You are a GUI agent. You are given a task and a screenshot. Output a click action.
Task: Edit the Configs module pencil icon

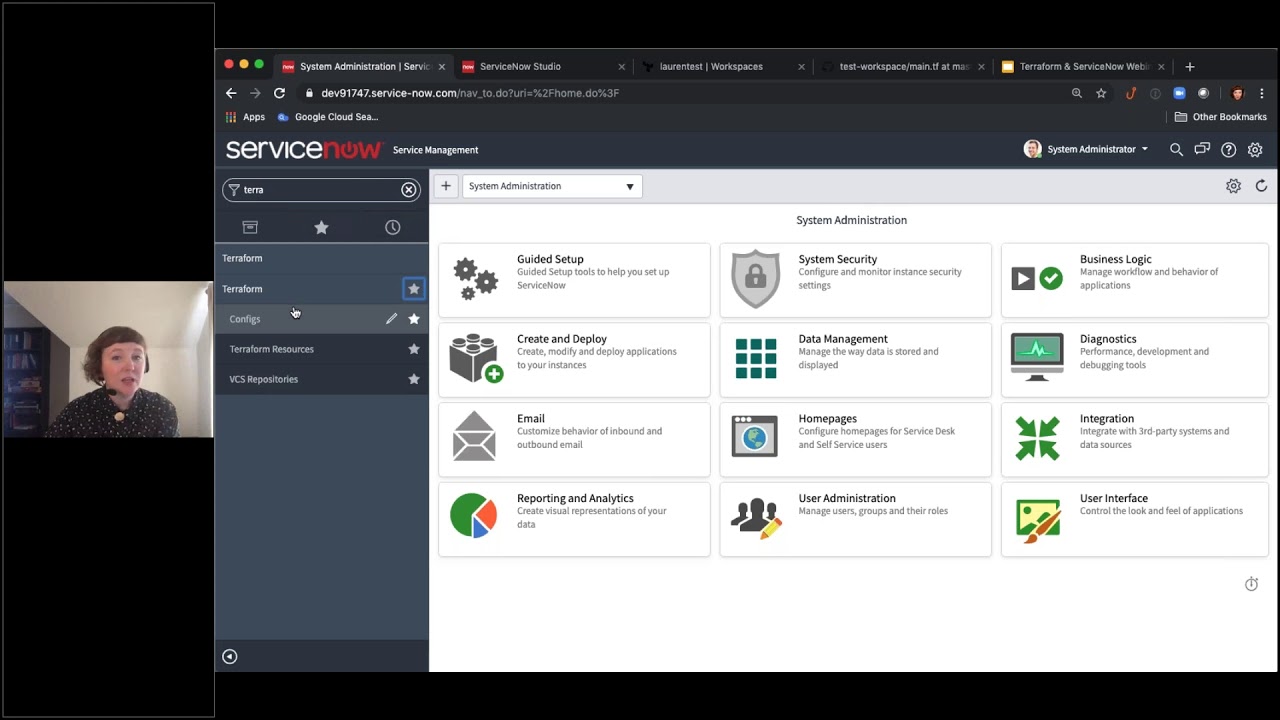[x=391, y=319]
